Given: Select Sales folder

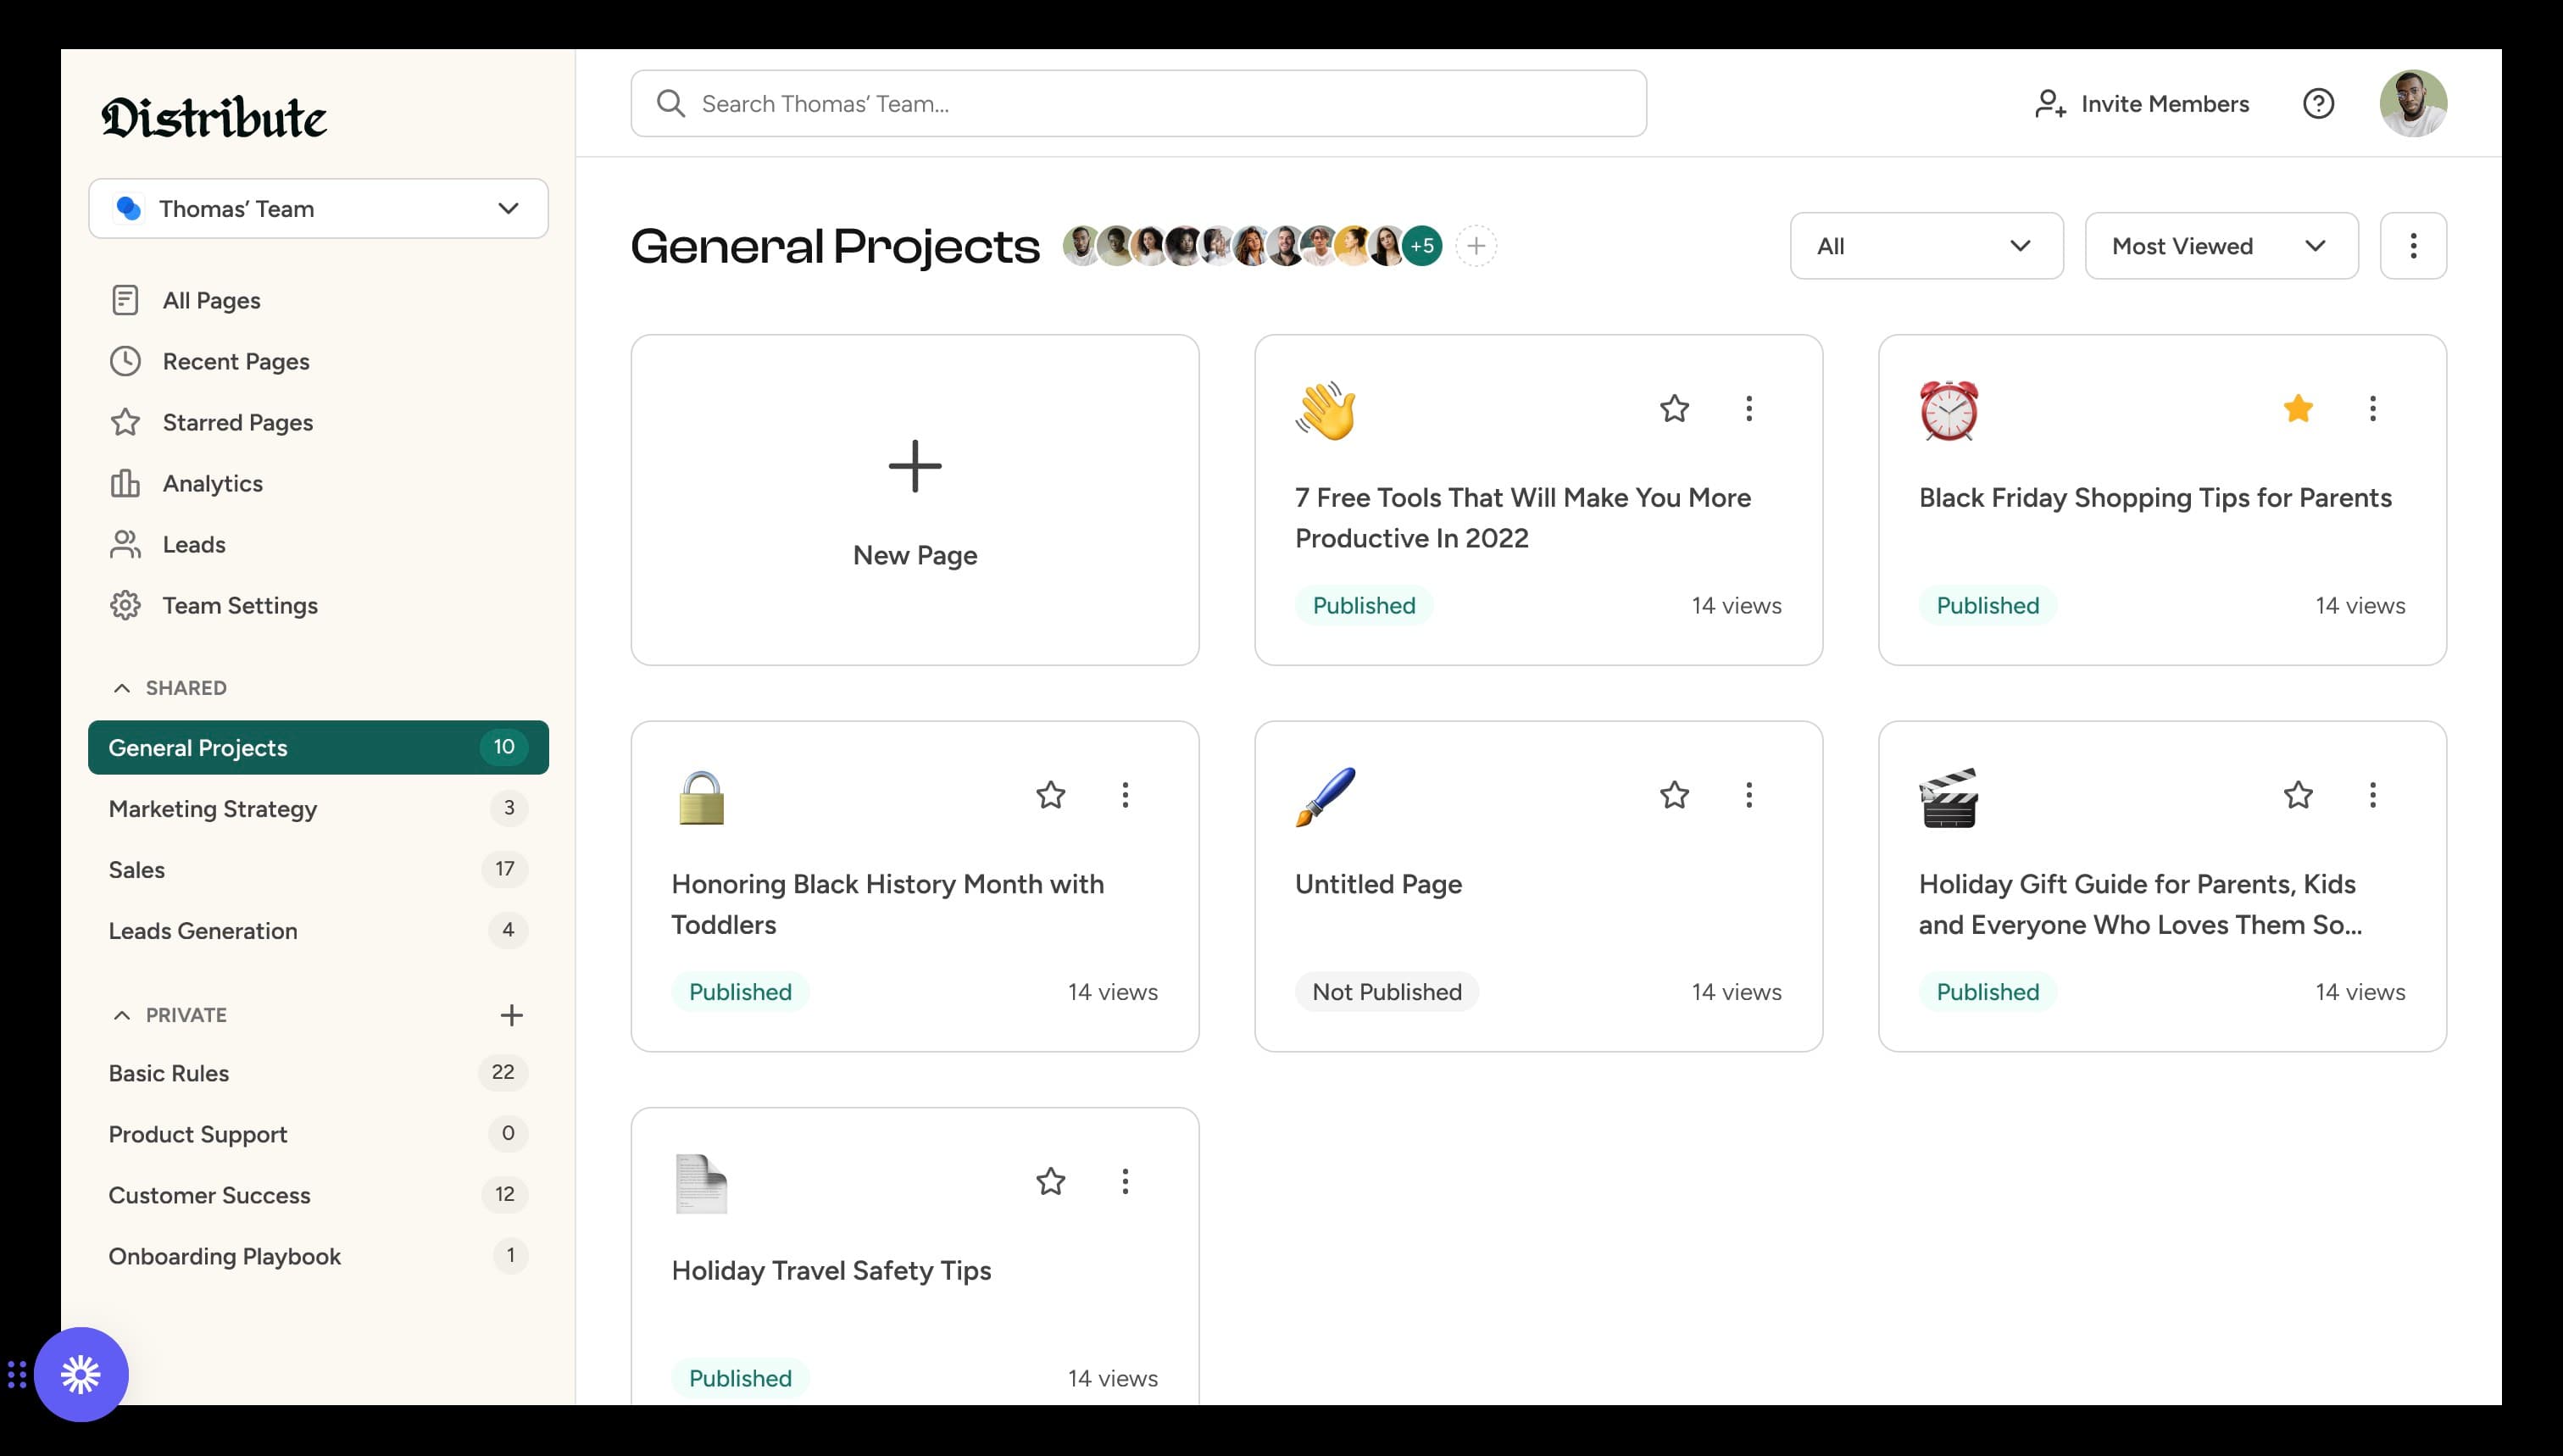Looking at the screenshot, I should point(318,869).
